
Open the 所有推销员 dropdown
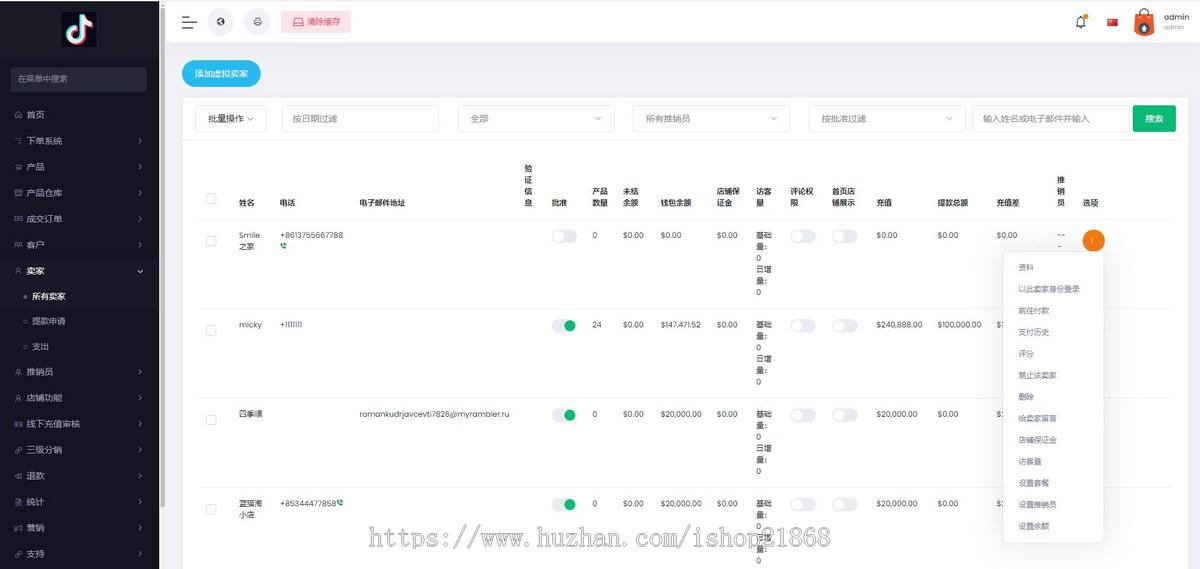tap(711, 118)
